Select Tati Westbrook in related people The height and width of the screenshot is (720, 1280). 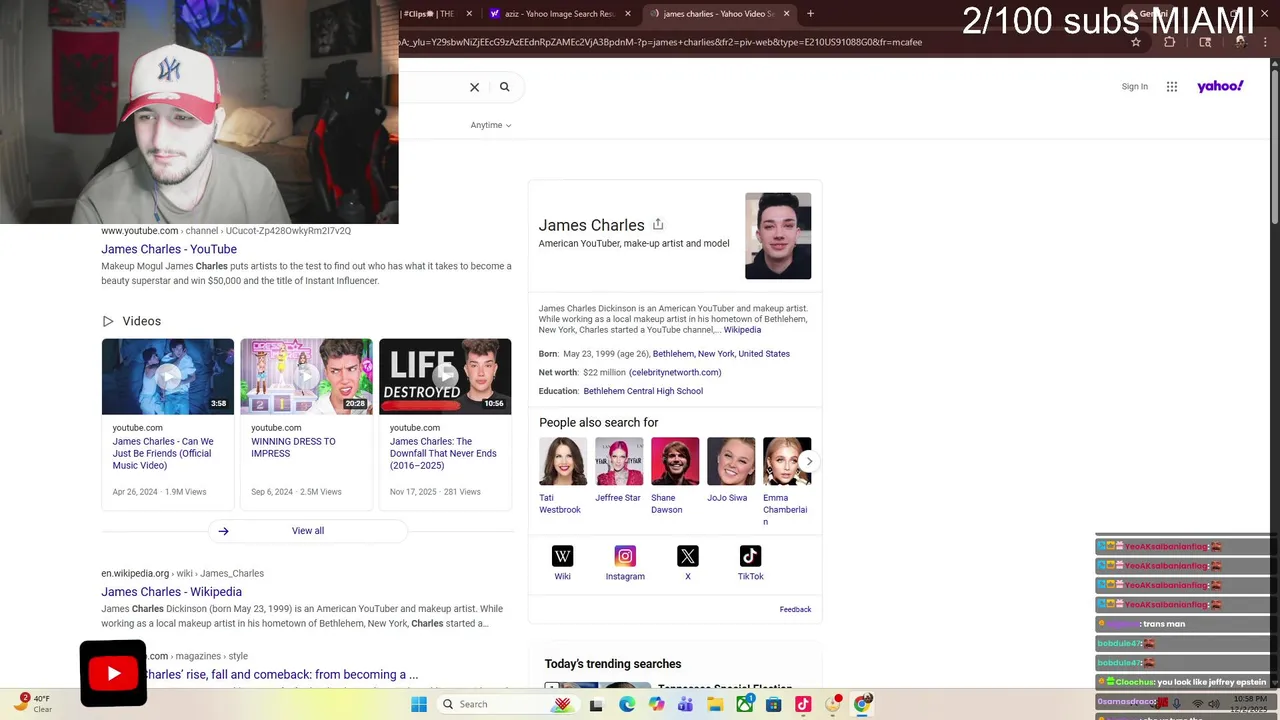click(x=563, y=476)
